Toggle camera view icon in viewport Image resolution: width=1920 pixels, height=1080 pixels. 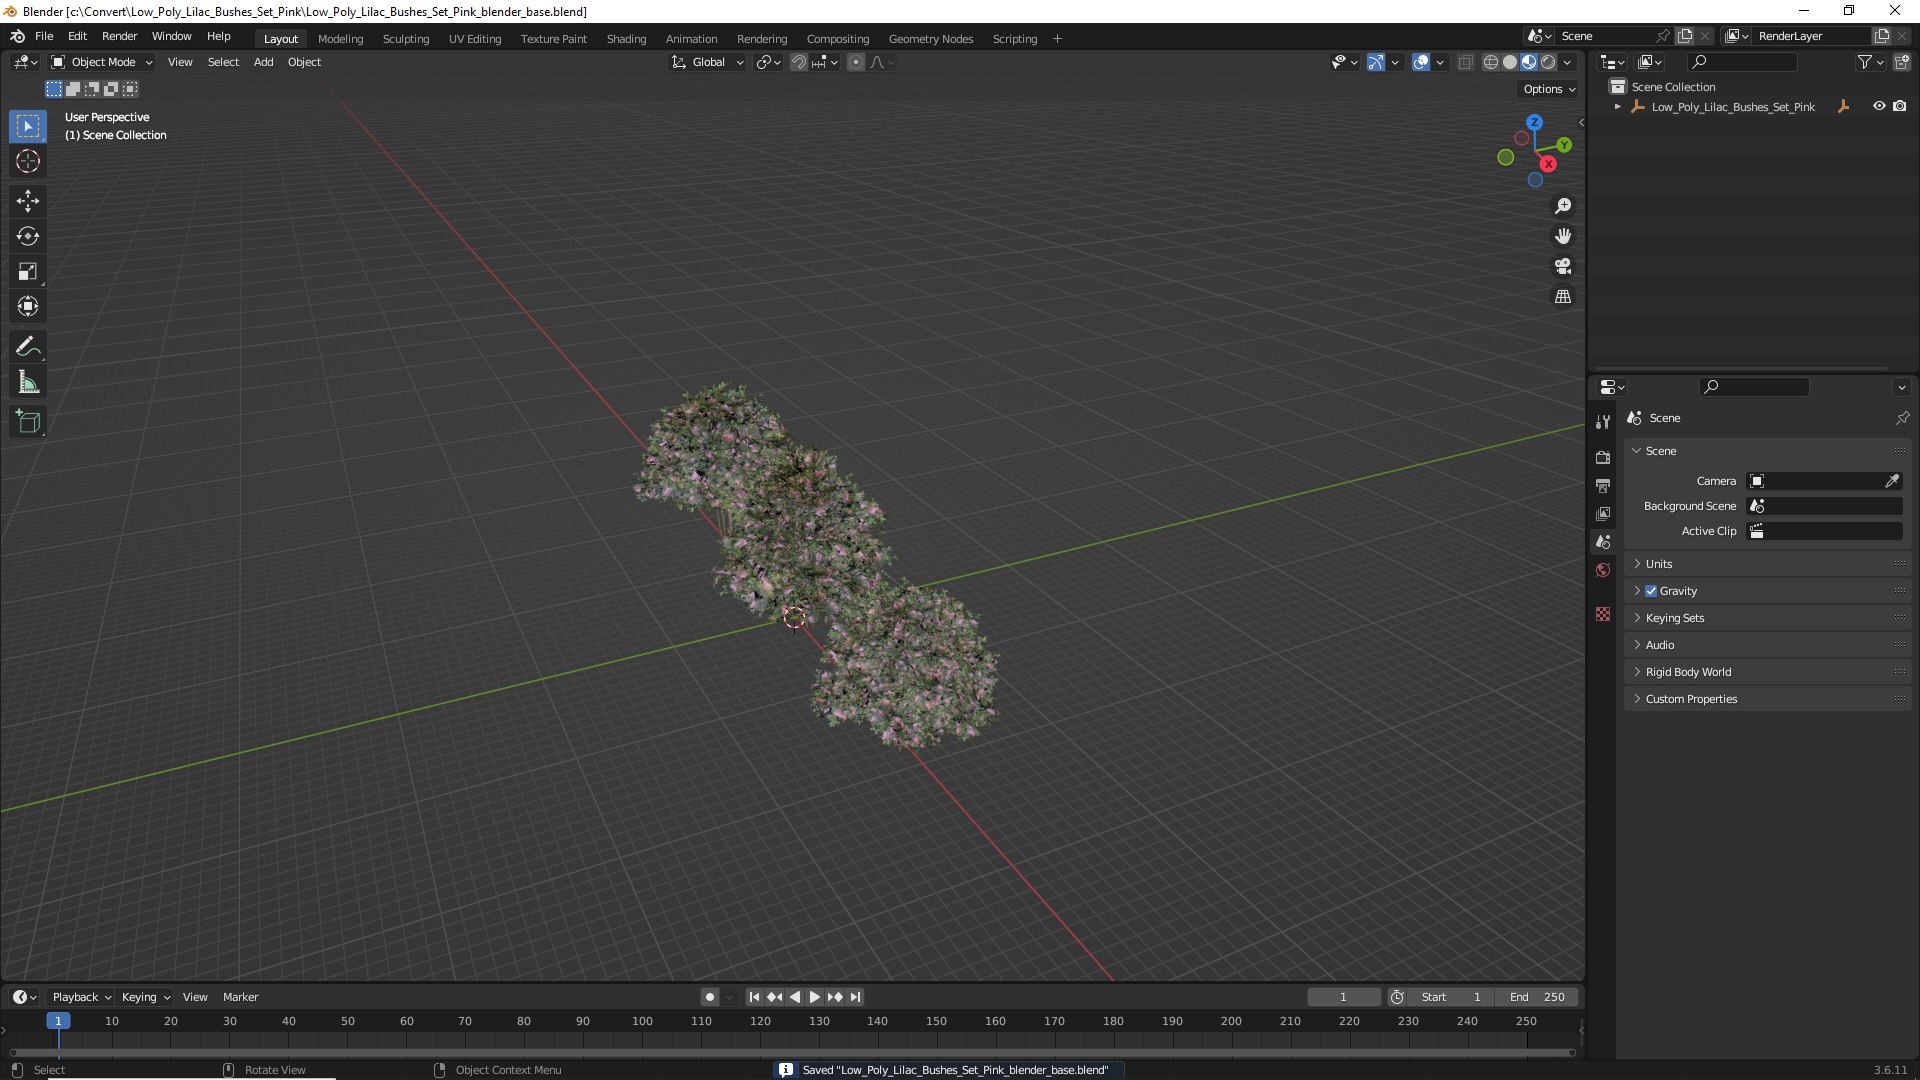point(1563,266)
